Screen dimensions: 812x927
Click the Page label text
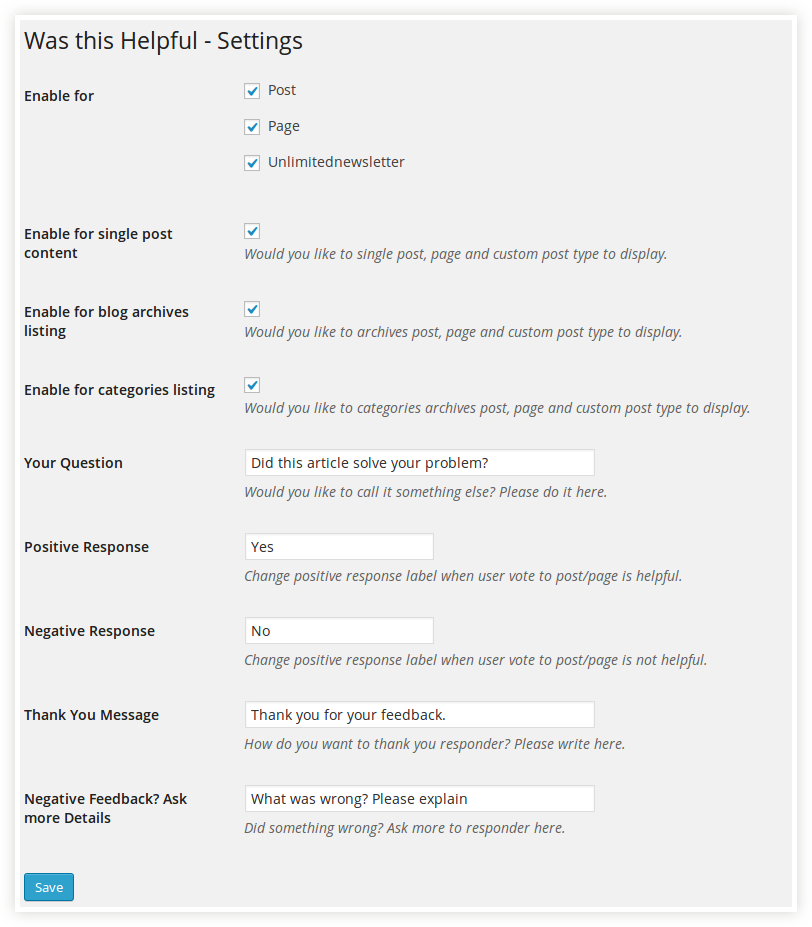(283, 127)
